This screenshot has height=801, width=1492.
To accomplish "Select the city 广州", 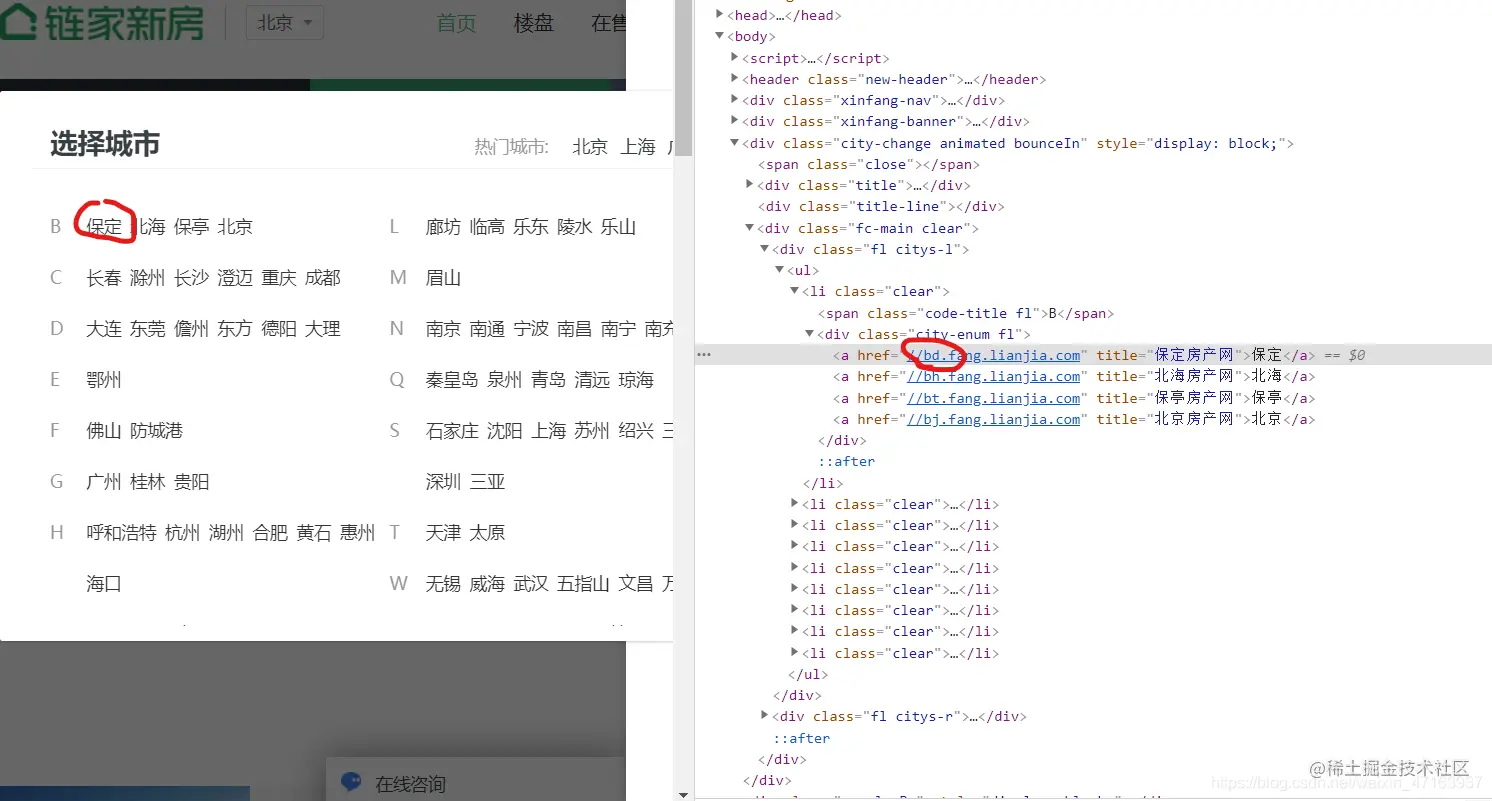I will point(104,482).
